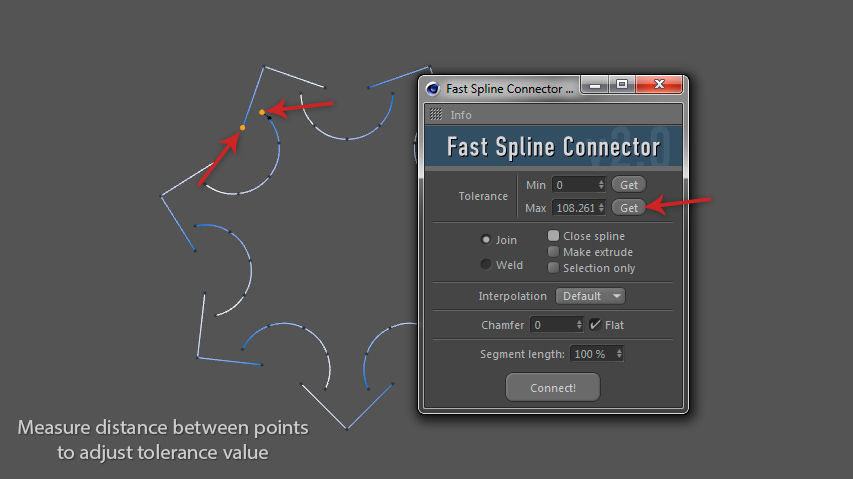Click Get button for Max tolerance
The image size is (853, 479).
(x=629, y=208)
